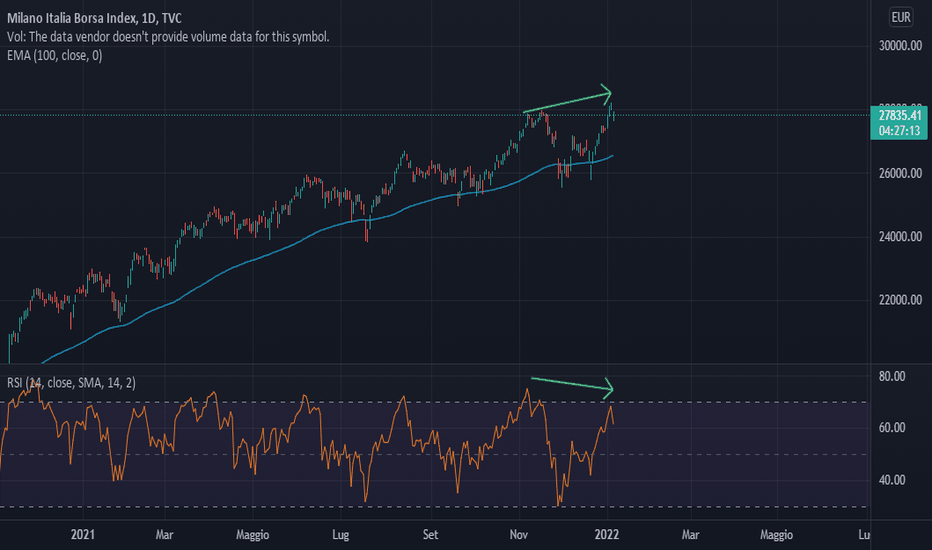Click the 2021 time axis label

[x=83, y=535]
